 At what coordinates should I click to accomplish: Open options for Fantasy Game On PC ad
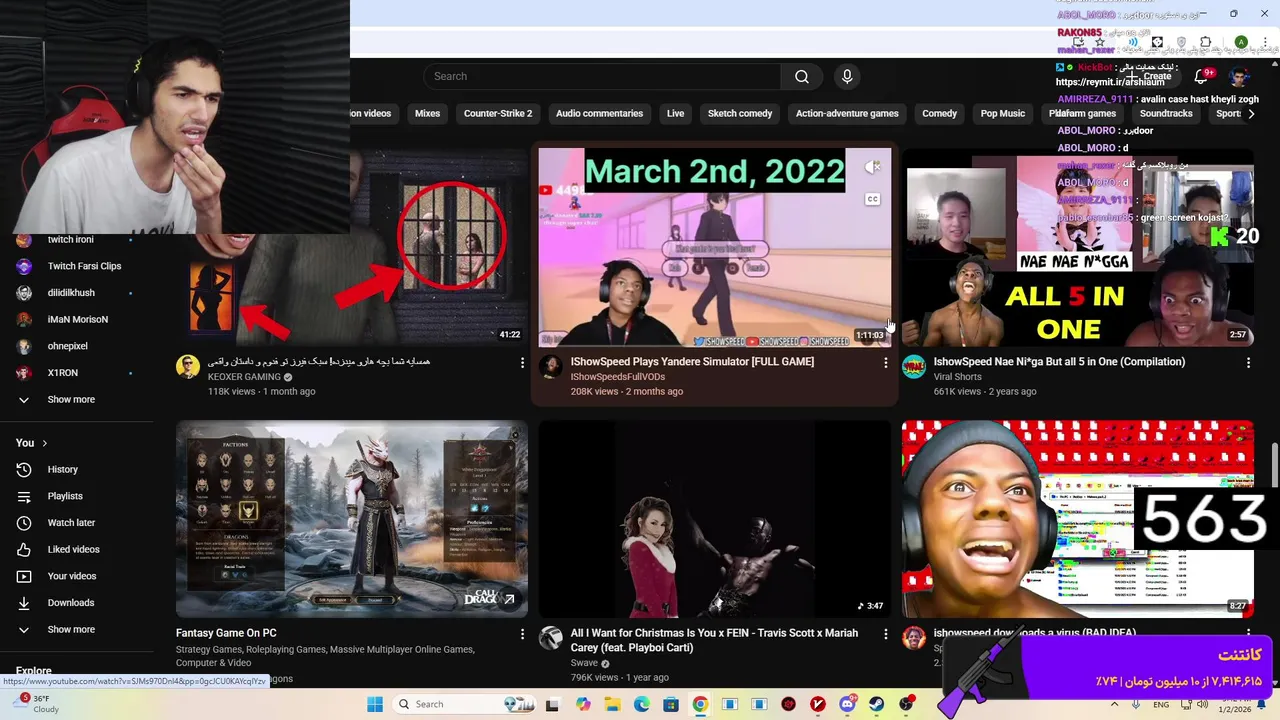522,634
